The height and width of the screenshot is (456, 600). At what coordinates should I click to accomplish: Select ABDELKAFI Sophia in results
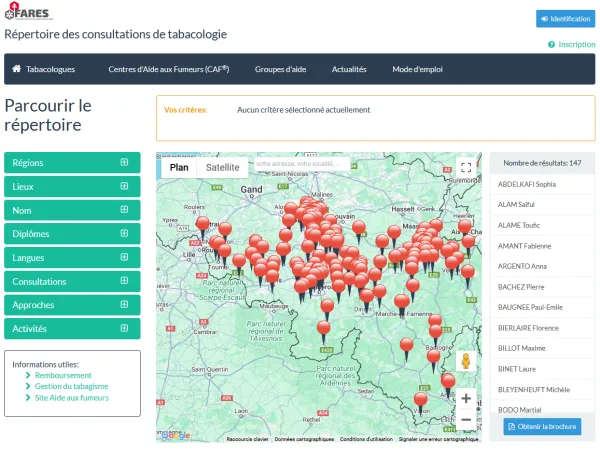tap(542, 184)
